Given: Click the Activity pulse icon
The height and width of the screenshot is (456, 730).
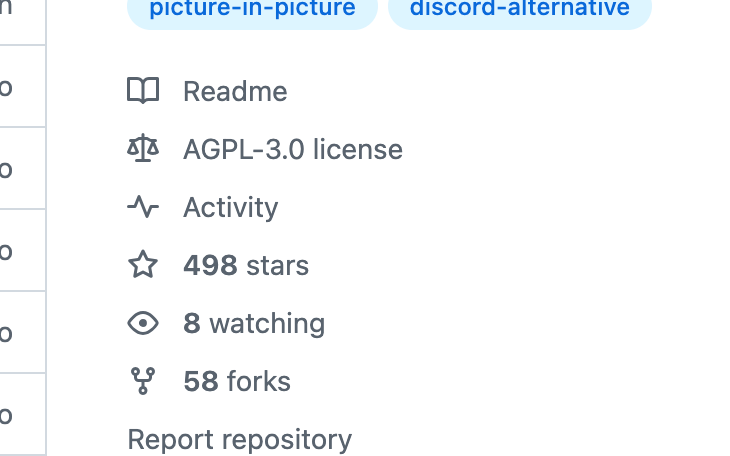Looking at the screenshot, I should click(x=143, y=207).
